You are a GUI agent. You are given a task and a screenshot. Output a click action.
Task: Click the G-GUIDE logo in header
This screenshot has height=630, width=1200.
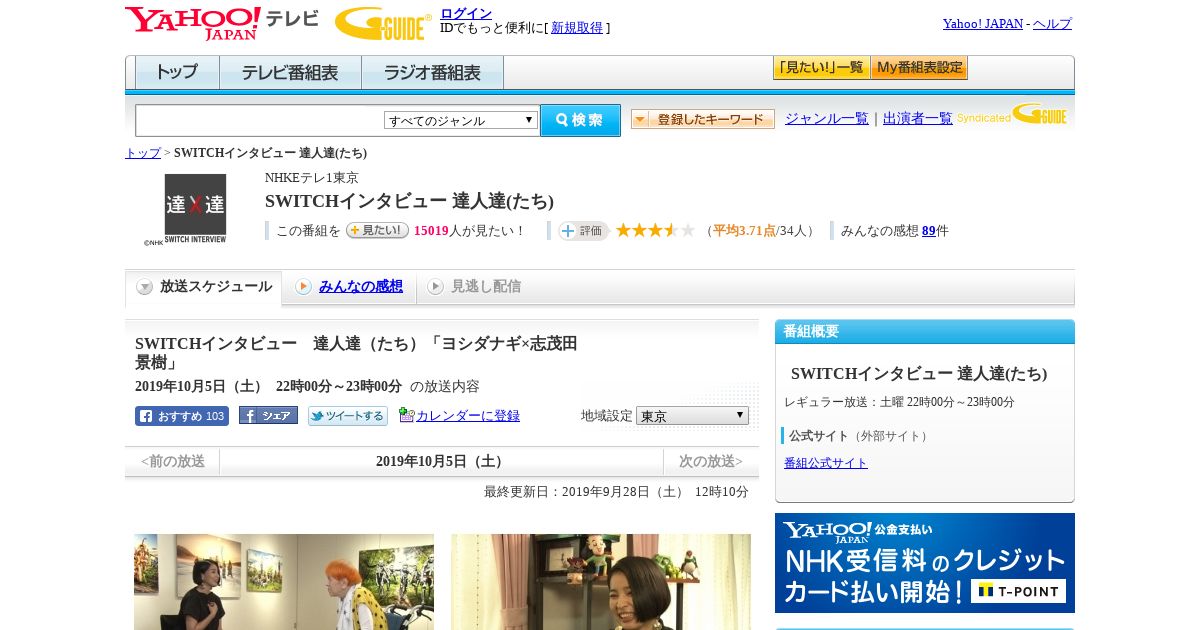383,23
